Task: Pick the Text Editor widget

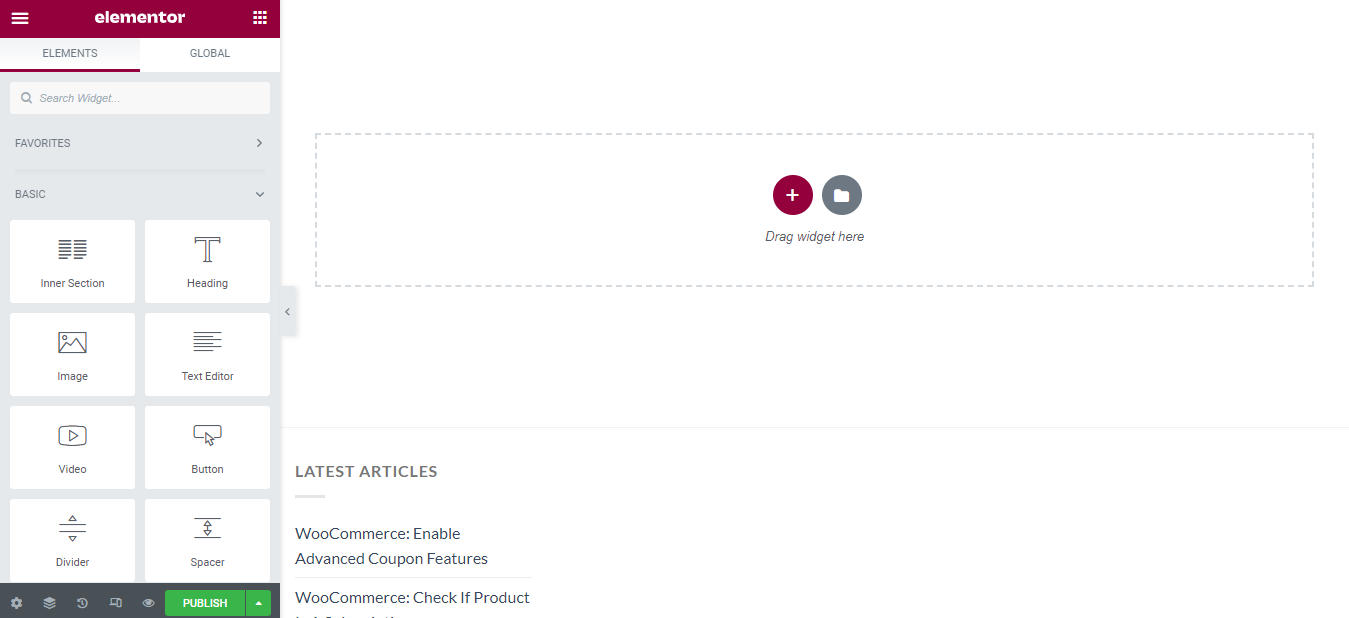Action: tap(207, 355)
